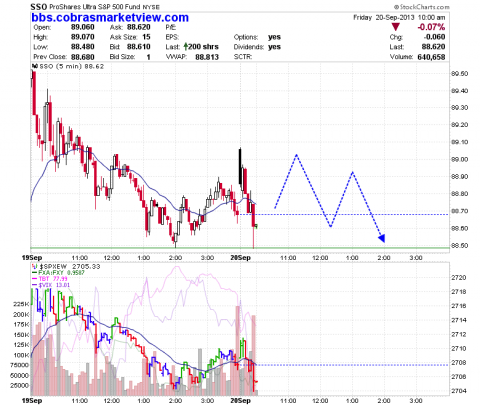
Task: Click the P/E label
Action: point(171,27)
